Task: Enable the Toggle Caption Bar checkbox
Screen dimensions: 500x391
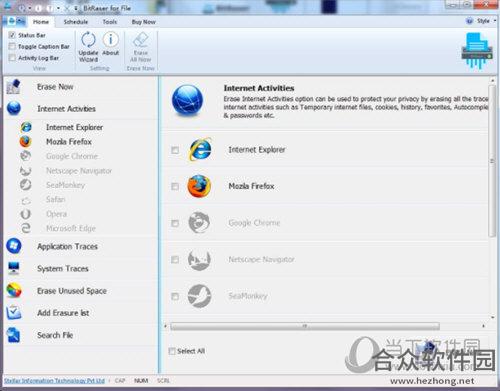Action: pyautogui.click(x=12, y=46)
